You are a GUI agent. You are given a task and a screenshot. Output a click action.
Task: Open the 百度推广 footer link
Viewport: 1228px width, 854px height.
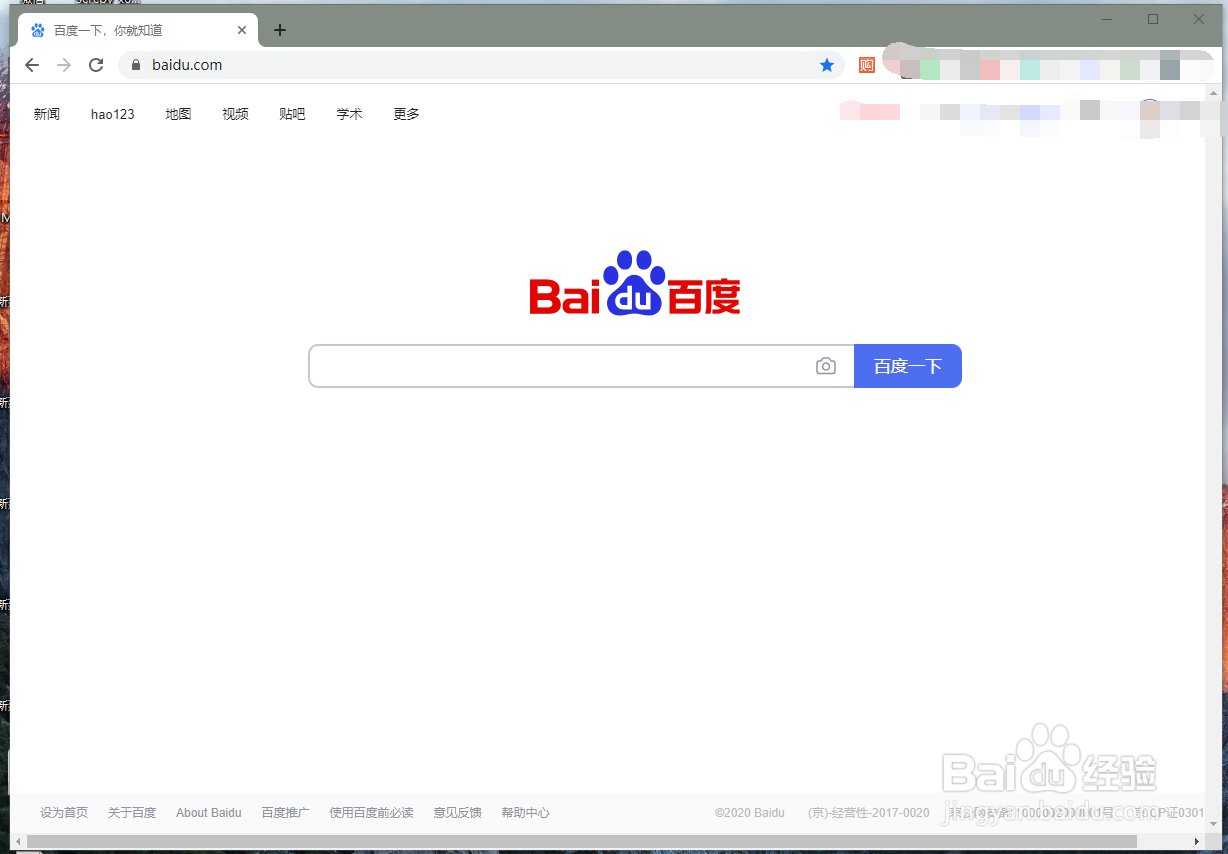click(285, 813)
